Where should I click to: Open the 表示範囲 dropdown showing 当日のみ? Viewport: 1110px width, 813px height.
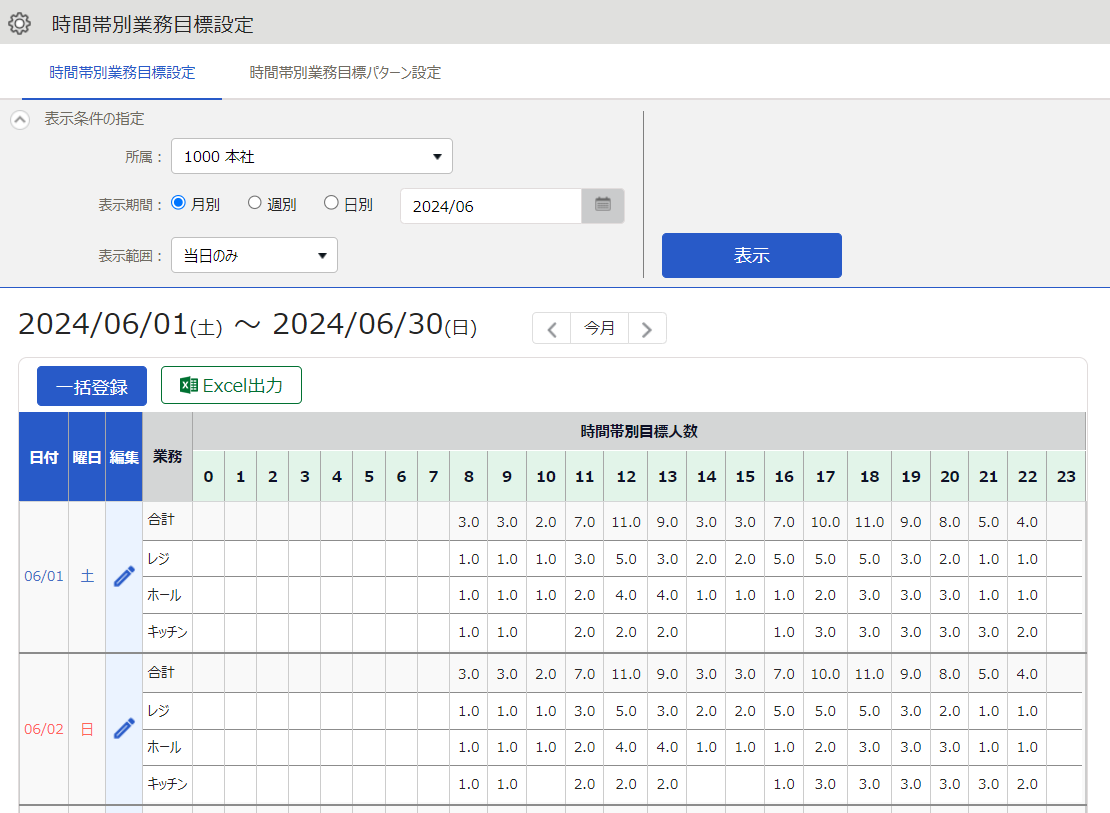254,255
